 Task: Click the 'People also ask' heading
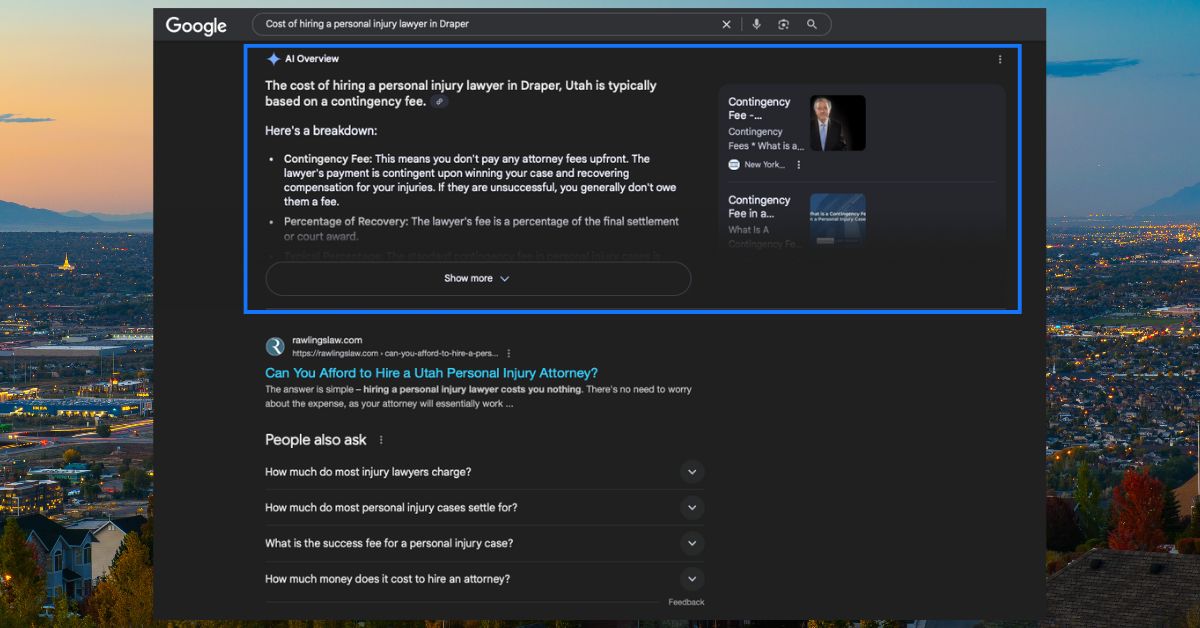pyautogui.click(x=316, y=440)
